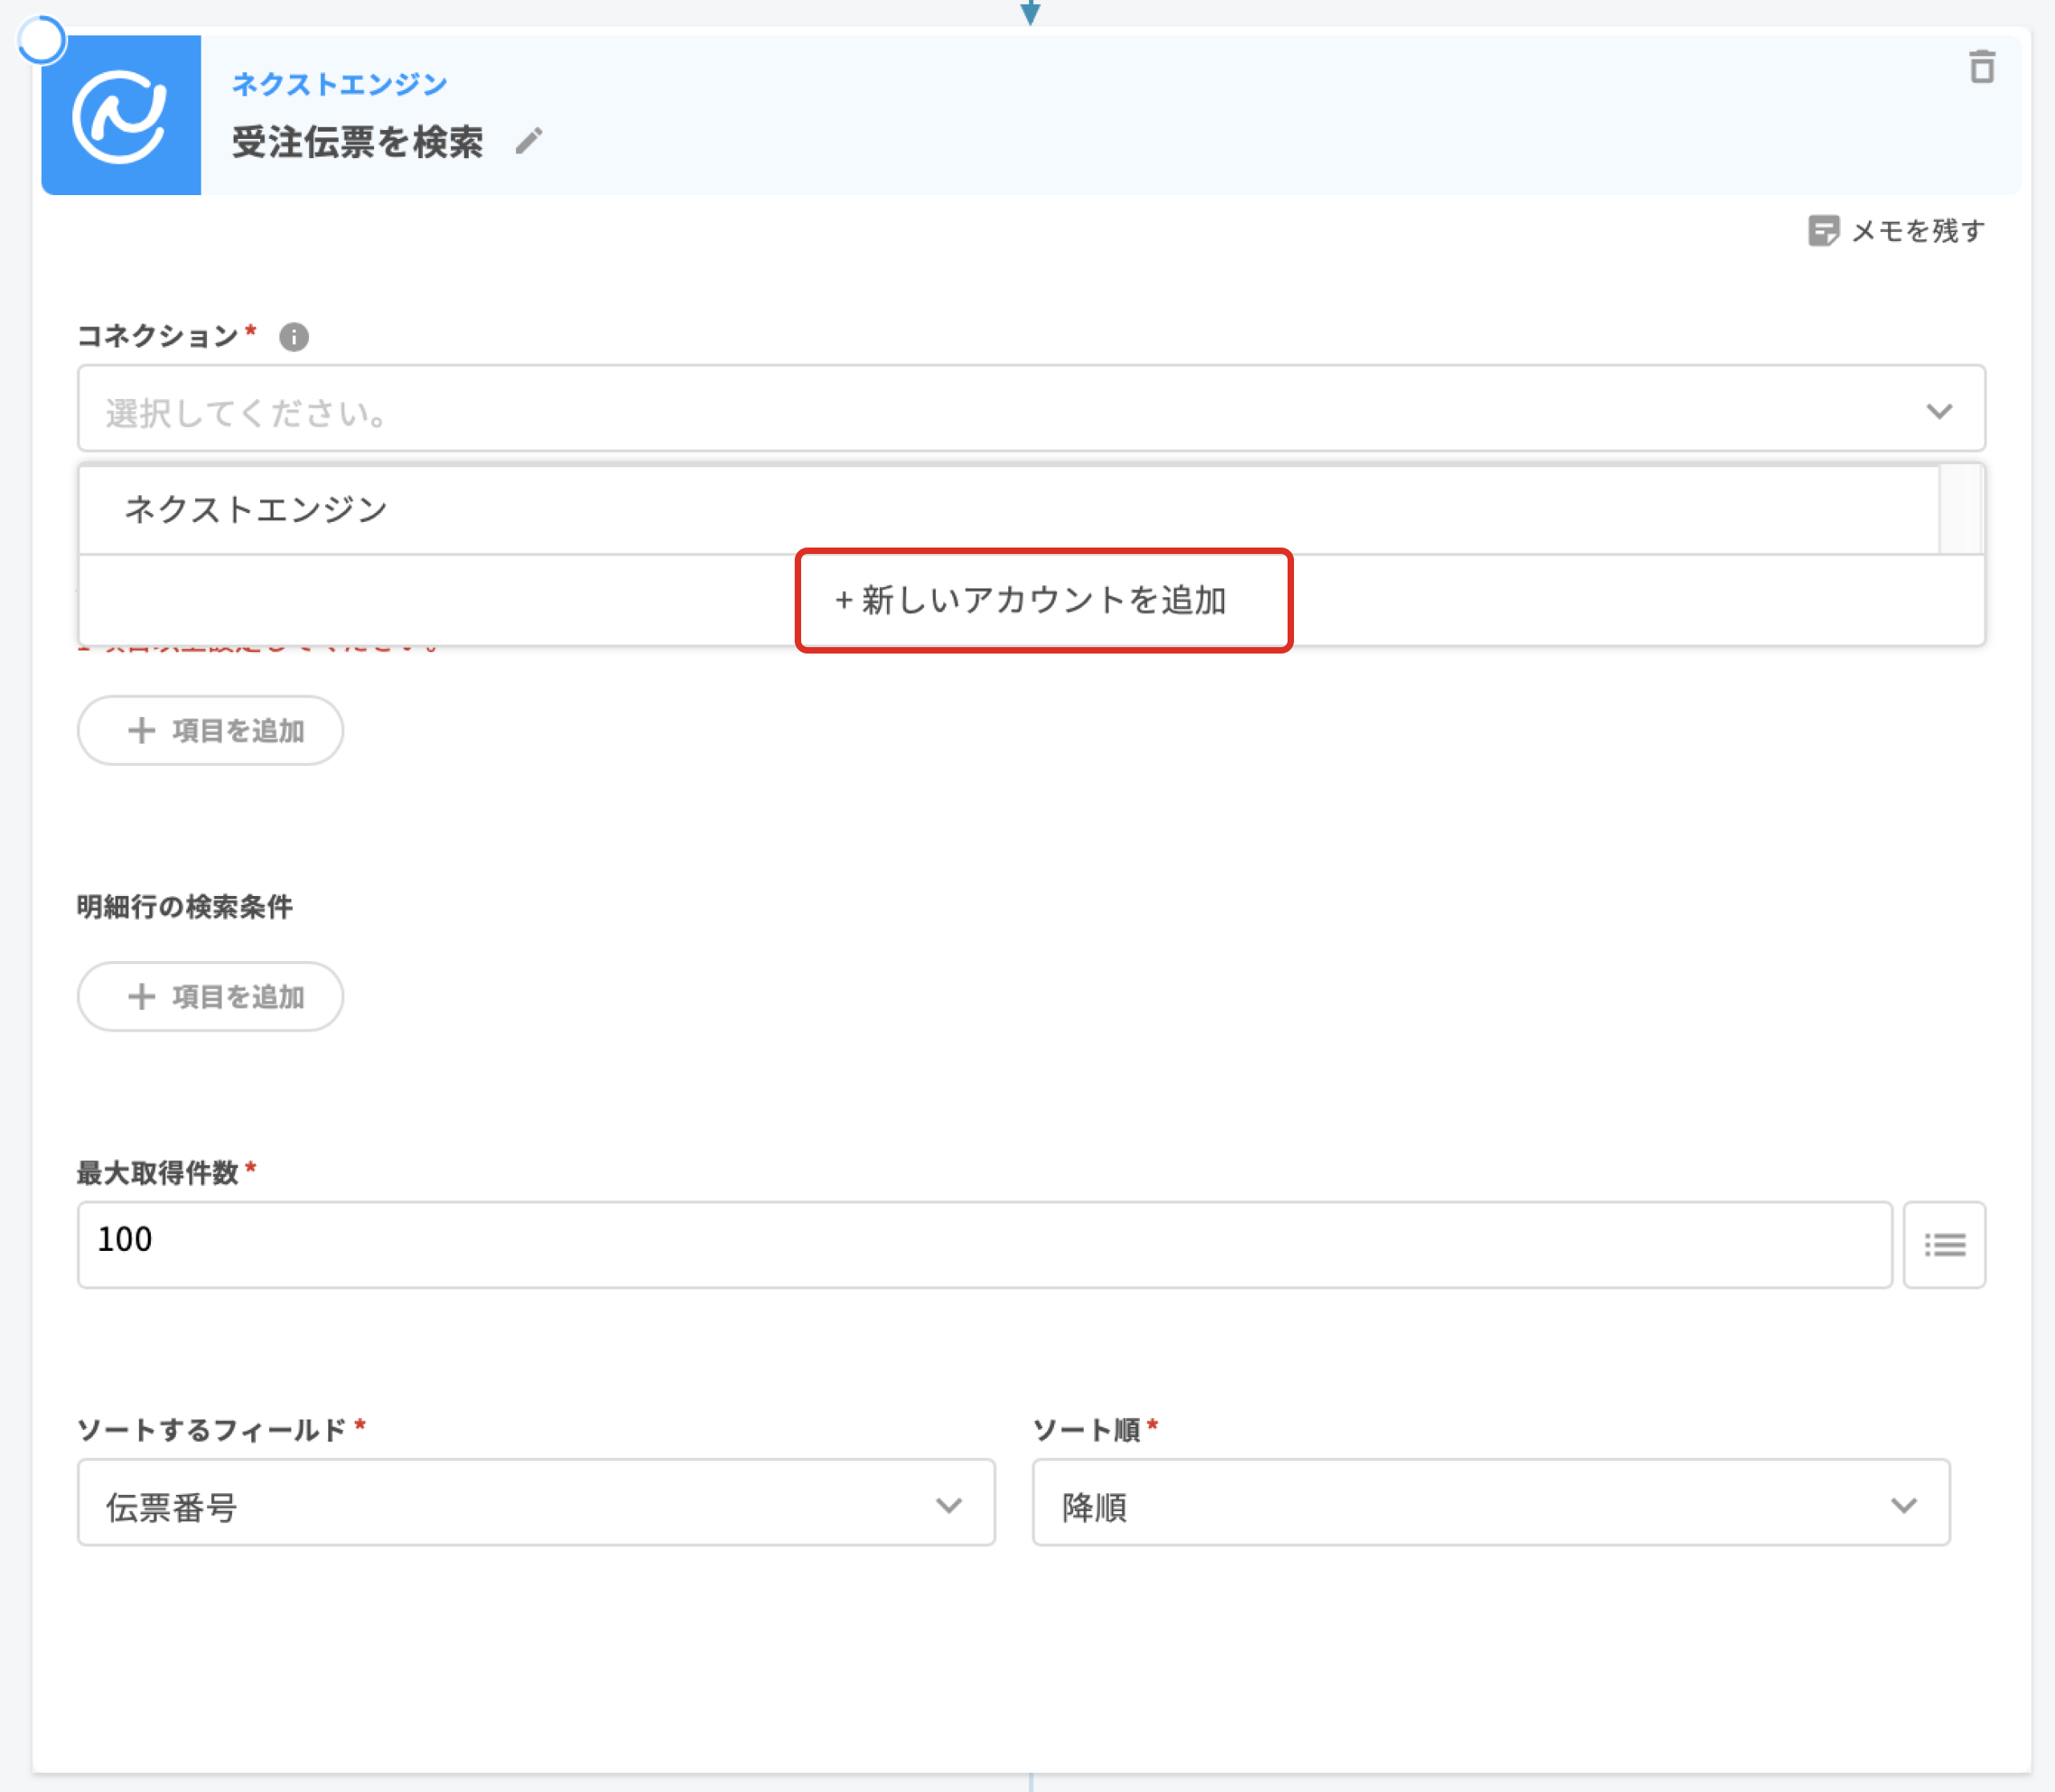Click the Next Engine app logo
Viewport: 2055px width, 1792px height.
click(121, 116)
